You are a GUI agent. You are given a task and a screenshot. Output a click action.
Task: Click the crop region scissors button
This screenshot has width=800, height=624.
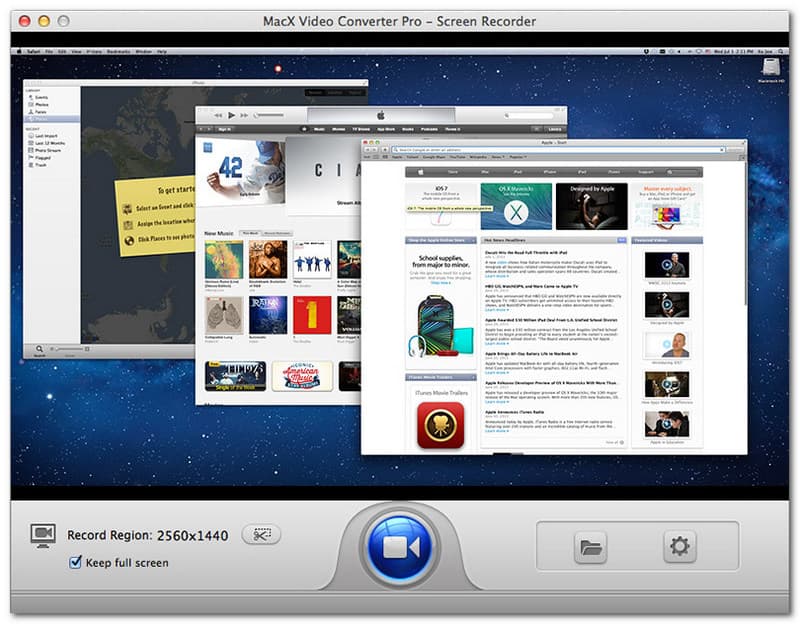[x=261, y=534]
